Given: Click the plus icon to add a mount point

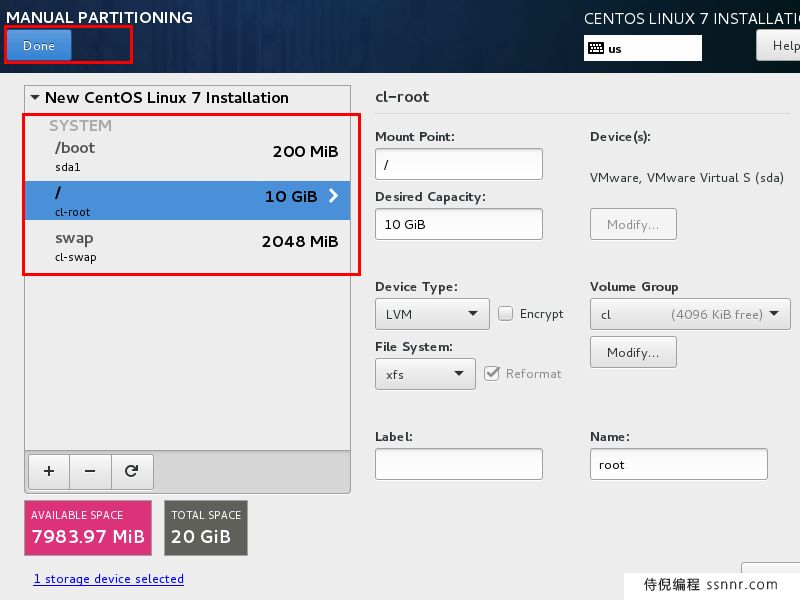Looking at the screenshot, I should (x=49, y=471).
